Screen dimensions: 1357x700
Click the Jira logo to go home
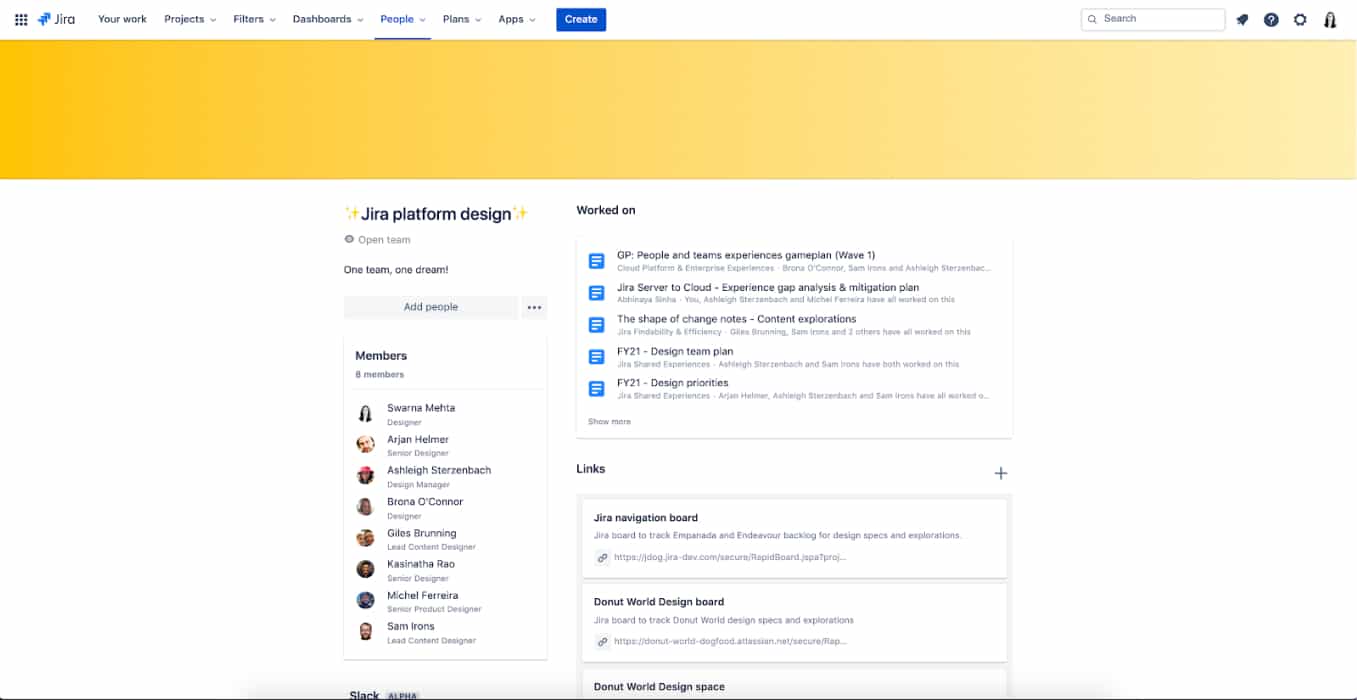(55, 19)
